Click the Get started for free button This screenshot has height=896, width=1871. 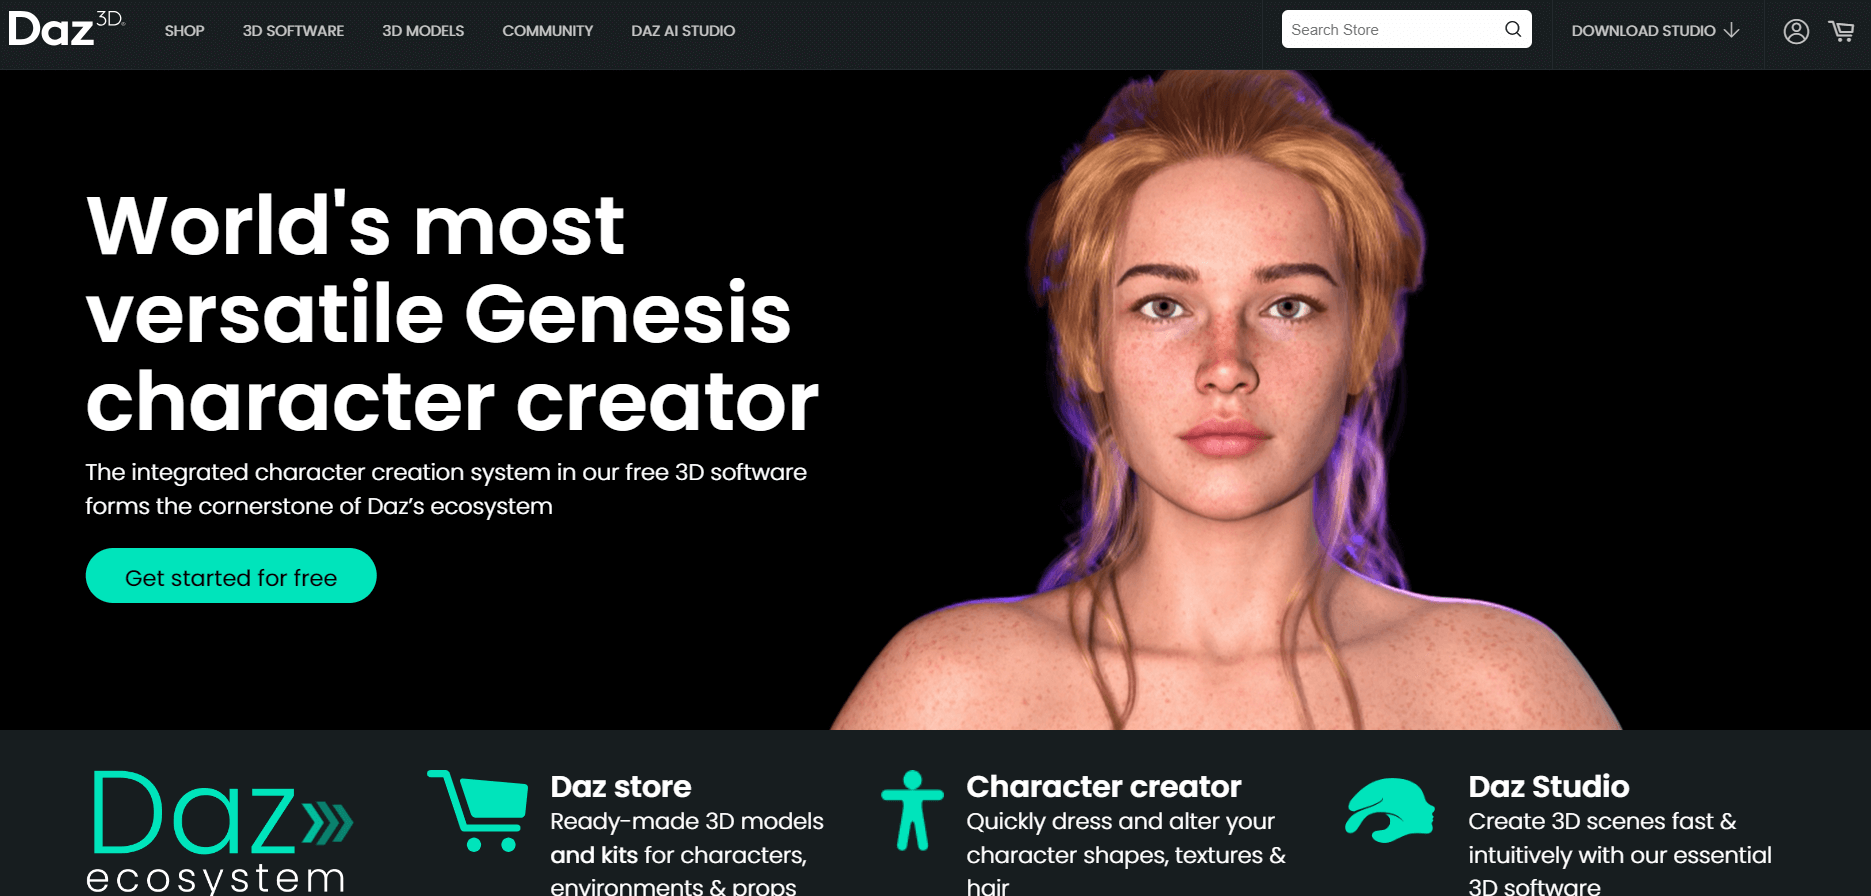[x=231, y=576]
